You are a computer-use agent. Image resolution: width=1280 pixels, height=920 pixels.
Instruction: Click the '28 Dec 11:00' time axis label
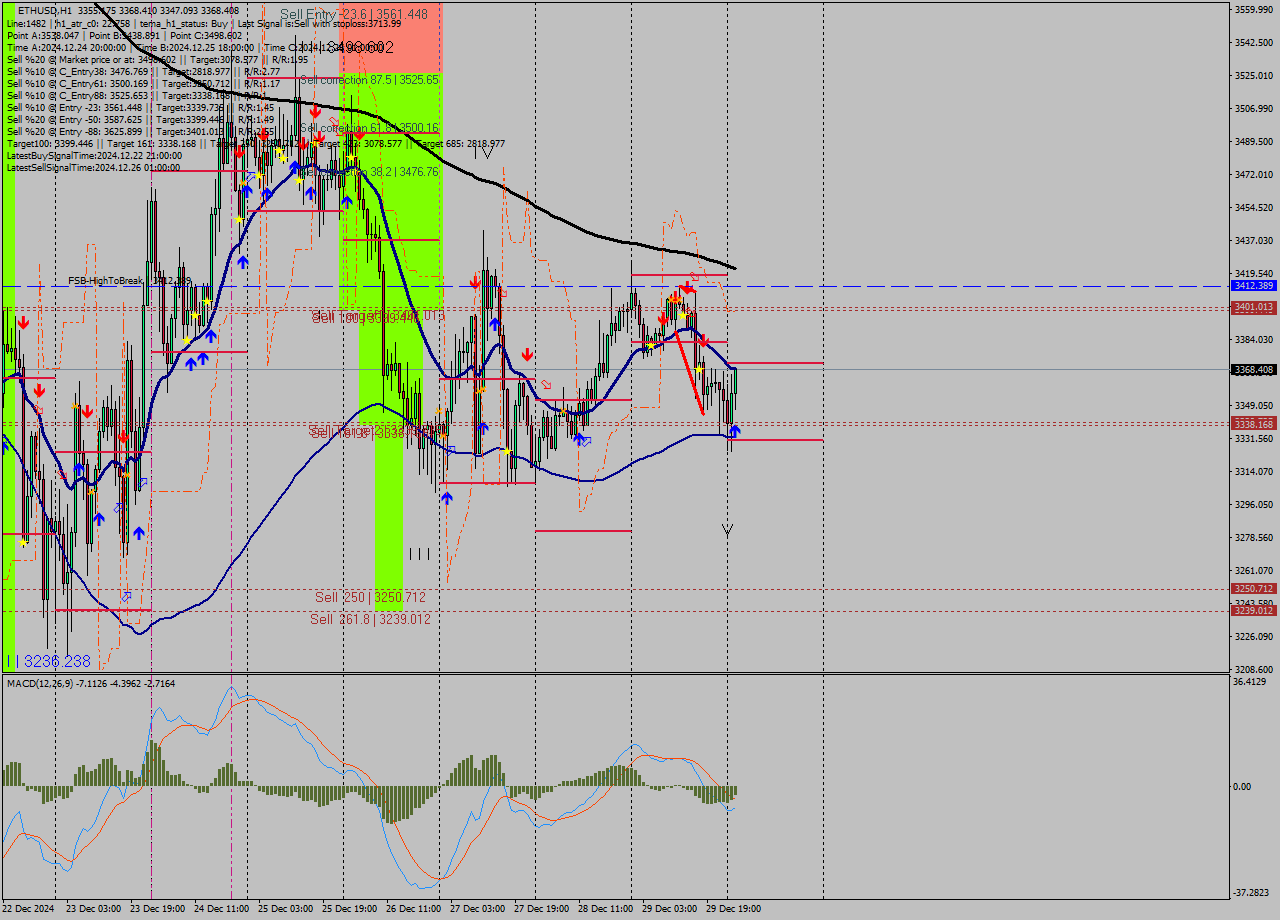[x=605, y=909]
